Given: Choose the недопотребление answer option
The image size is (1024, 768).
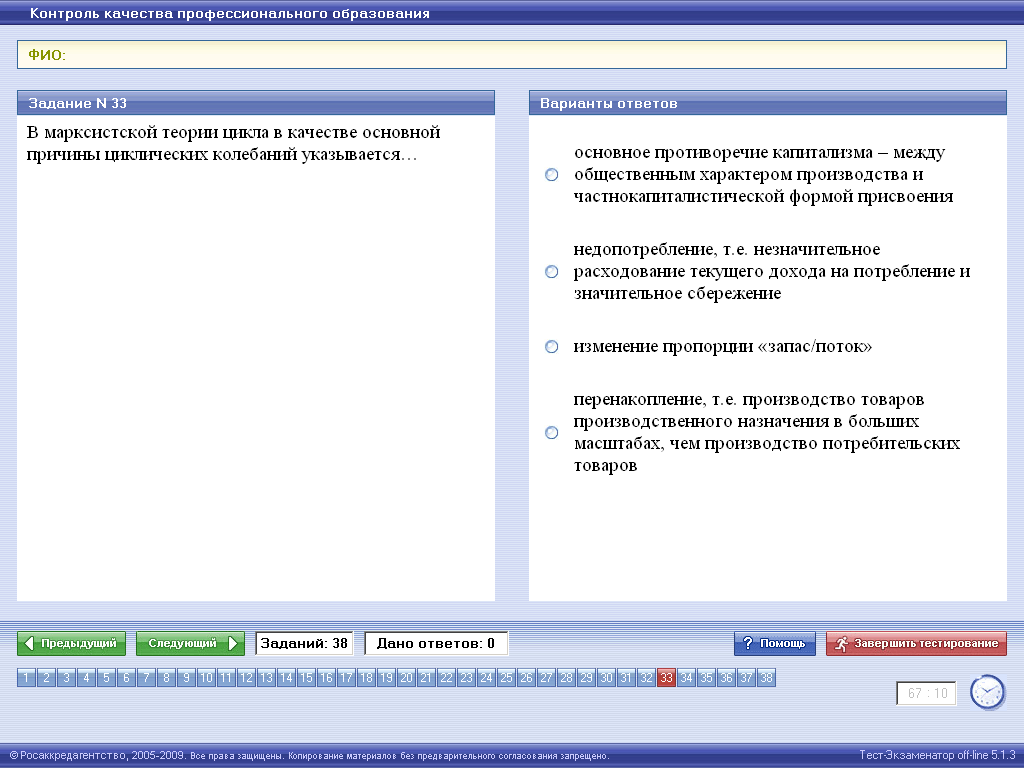Looking at the screenshot, I should [552, 271].
